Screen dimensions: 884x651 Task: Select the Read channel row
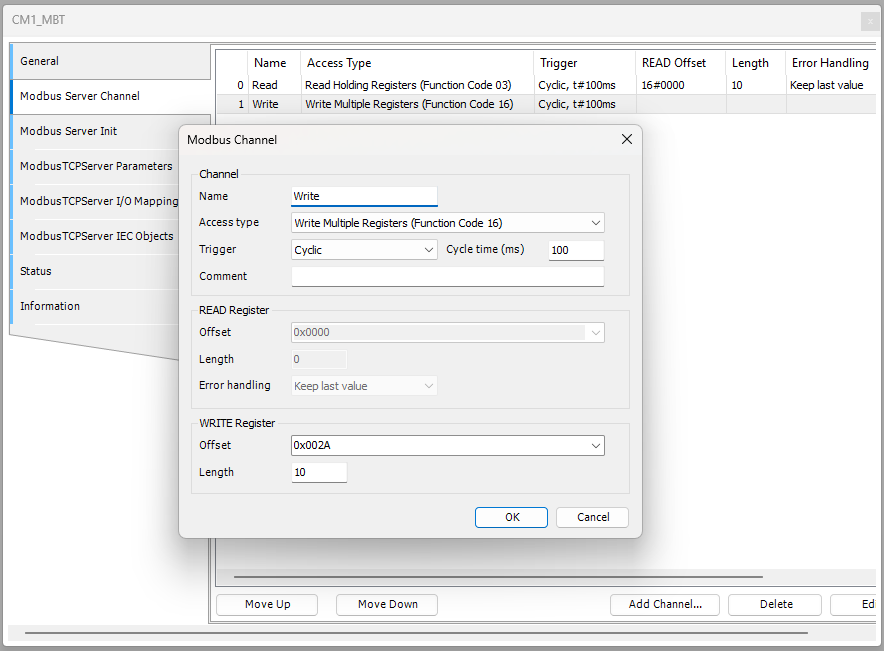(408, 85)
